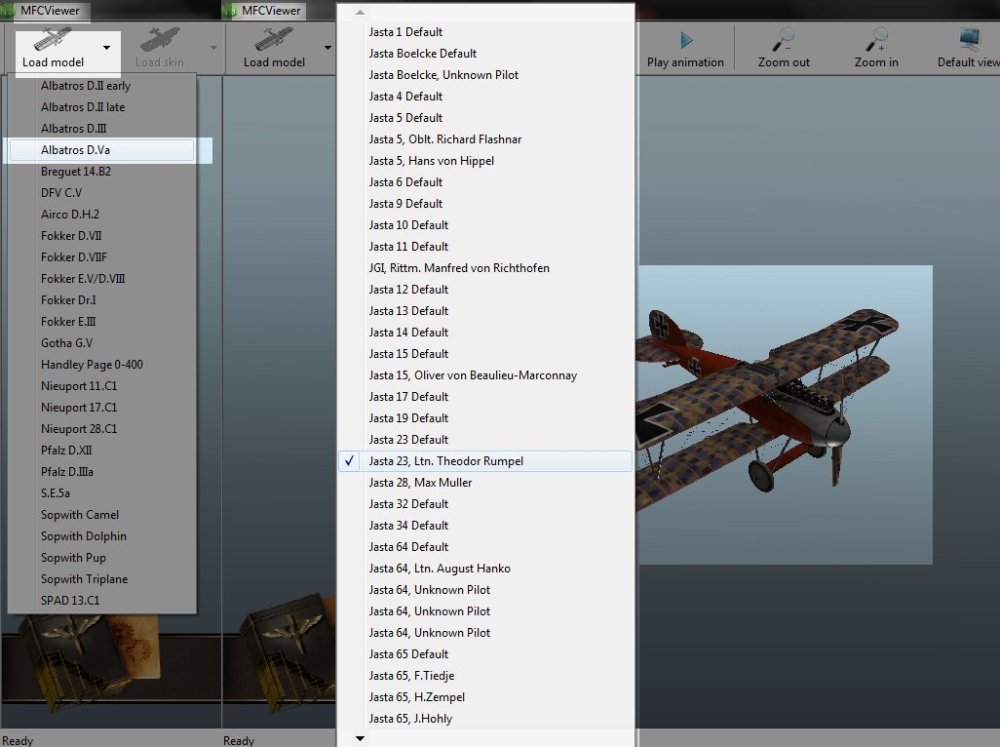Choose Sopwith Camel in the model menu

coord(79,515)
